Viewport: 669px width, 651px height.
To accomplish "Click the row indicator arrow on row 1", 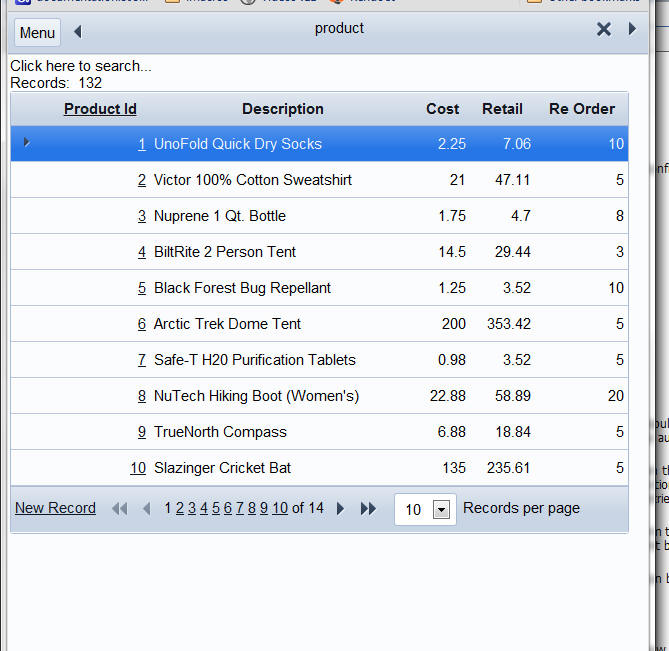I will [x=26, y=142].
